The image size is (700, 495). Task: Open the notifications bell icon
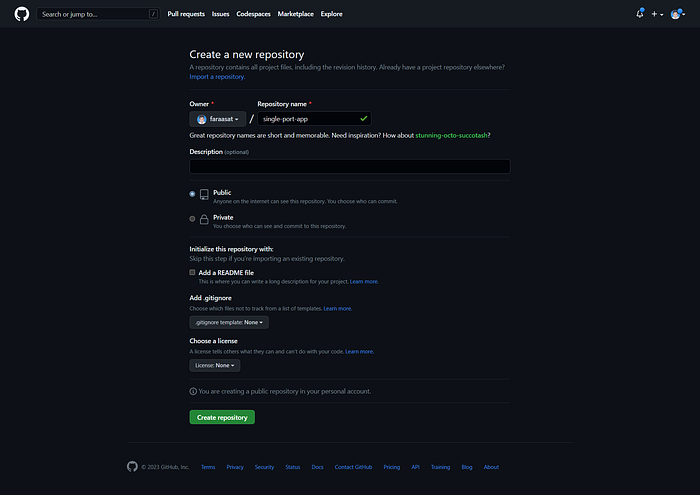coord(640,14)
